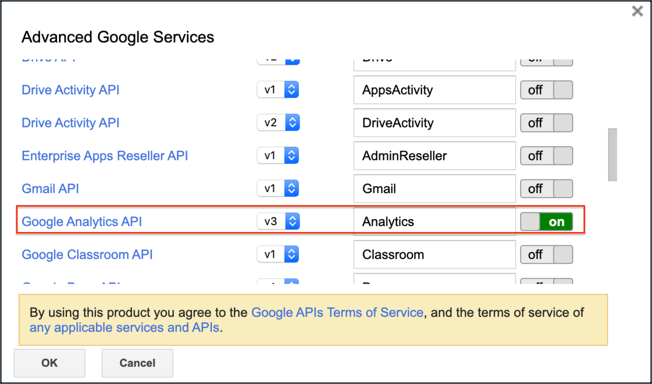
Task: Click the services list scrollbar thumb
Action: (x=612, y=154)
